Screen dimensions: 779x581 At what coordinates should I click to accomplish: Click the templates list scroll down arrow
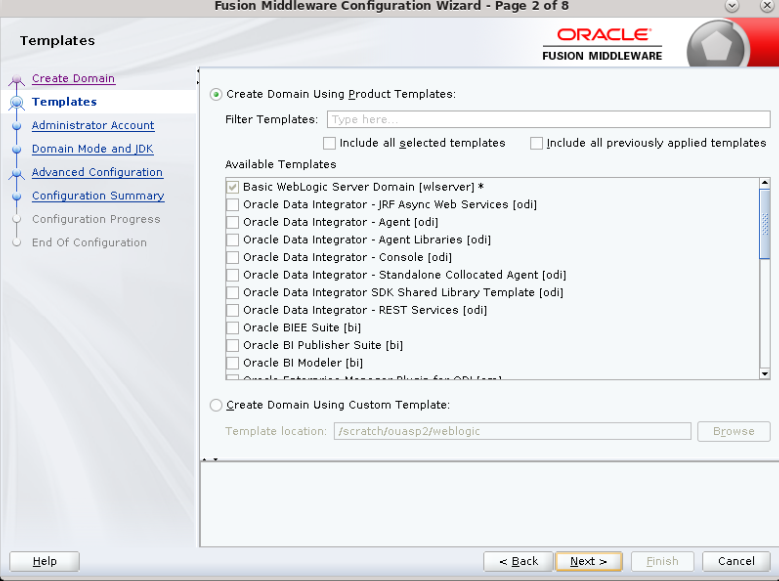click(x=765, y=374)
